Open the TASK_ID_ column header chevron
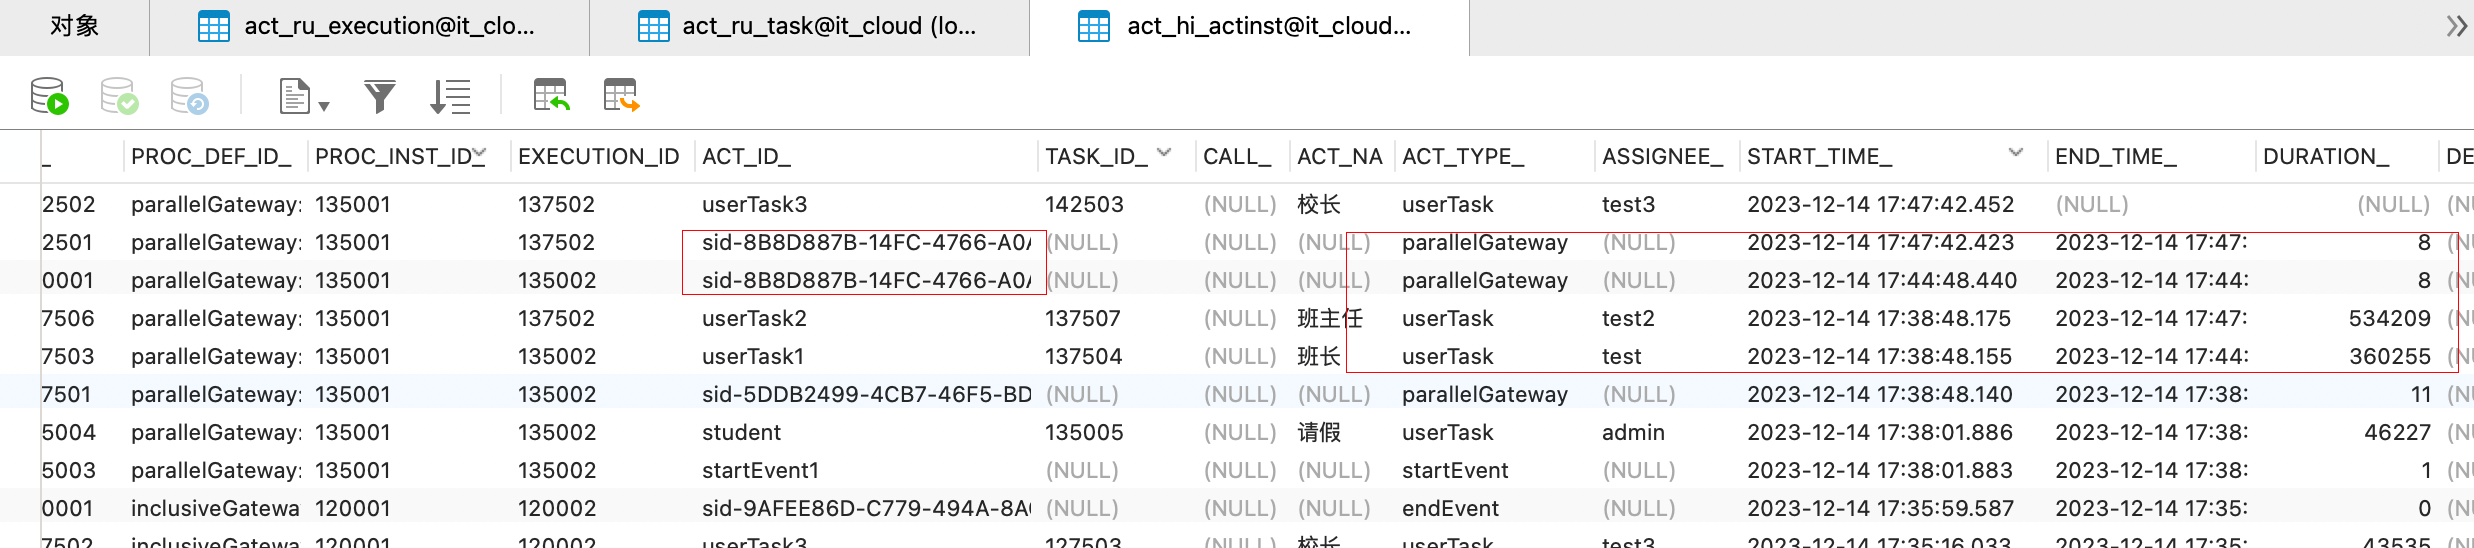 [x=1164, y=153]
